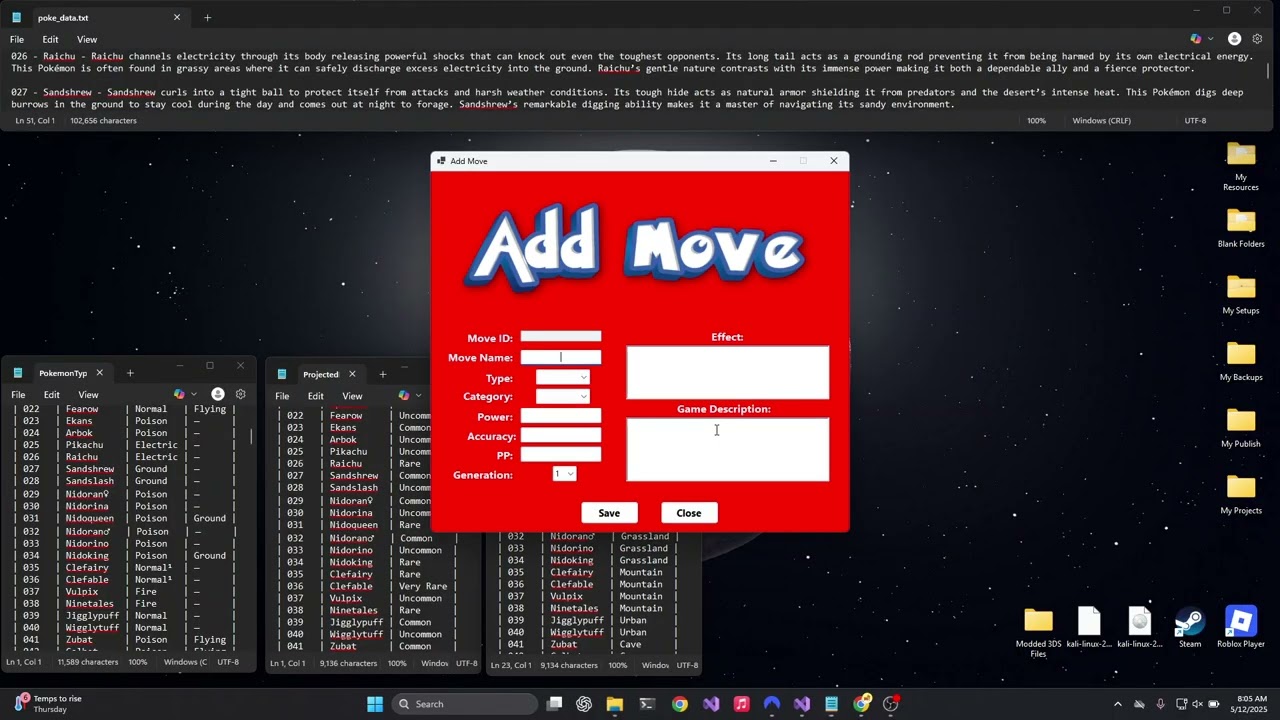Viewport: 1280px width, 720px height.
Task: Open File menu in poke_data.txt Notepad
Action: point(17,39)
